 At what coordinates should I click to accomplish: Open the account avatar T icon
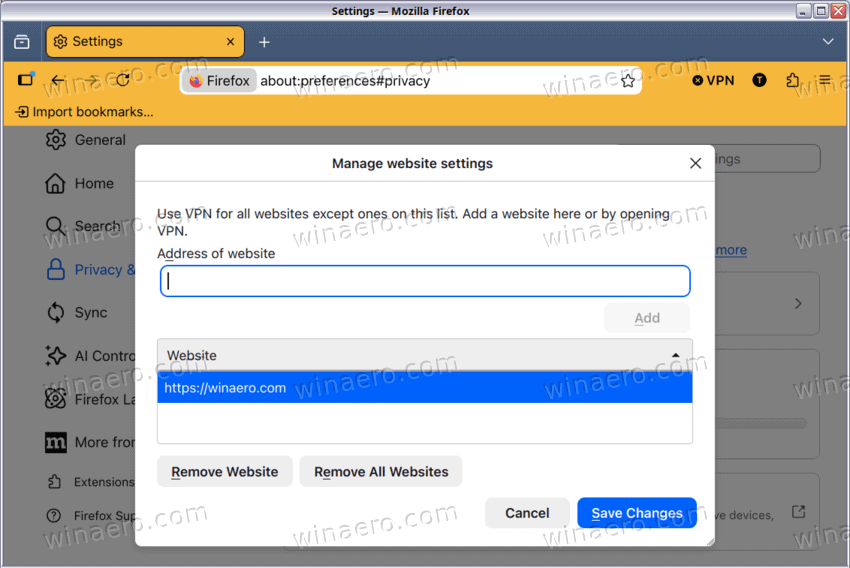point(759,80)
